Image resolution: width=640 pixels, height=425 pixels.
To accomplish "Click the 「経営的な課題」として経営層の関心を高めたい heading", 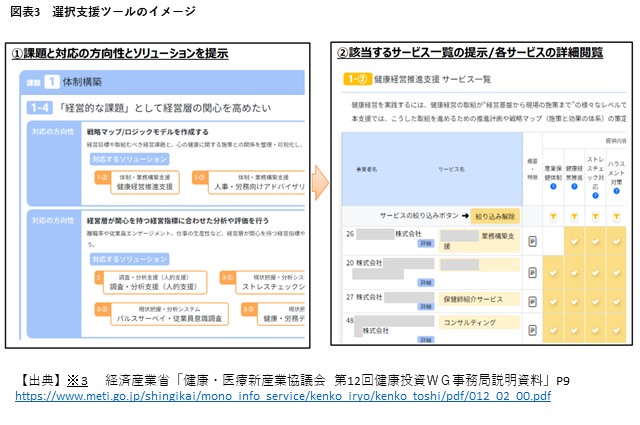I will tap(164, 108).
